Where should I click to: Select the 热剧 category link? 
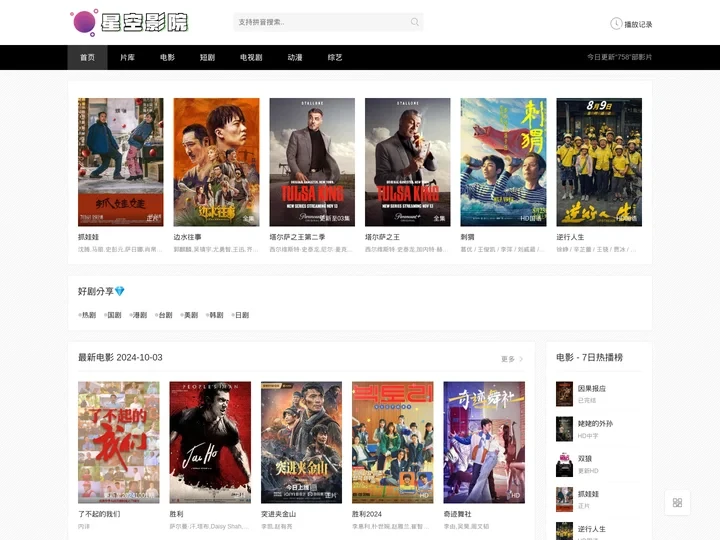(87, 315)
